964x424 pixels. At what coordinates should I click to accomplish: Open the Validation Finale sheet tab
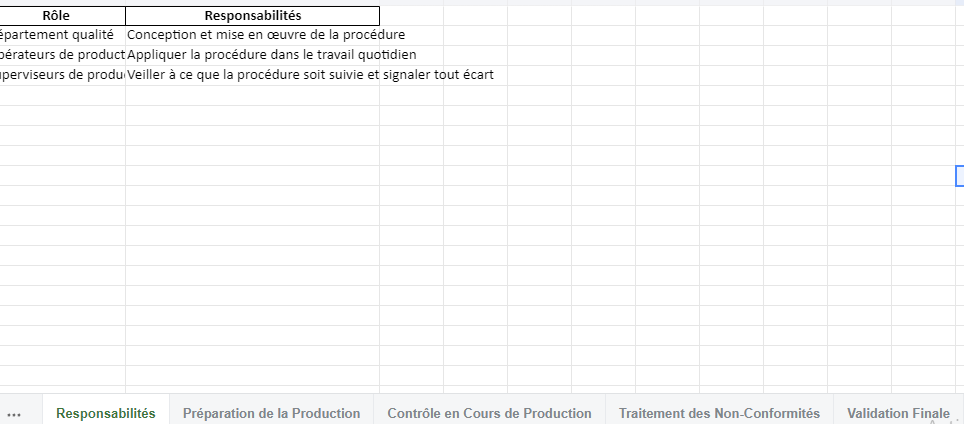898,413
